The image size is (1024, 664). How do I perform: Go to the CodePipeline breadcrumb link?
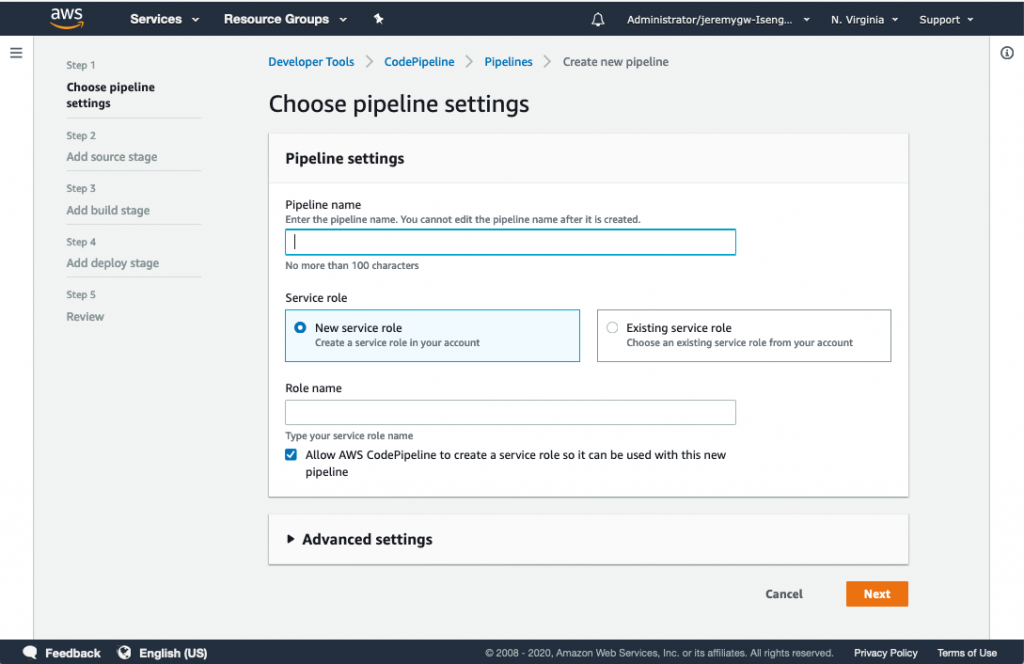point(419,62)
